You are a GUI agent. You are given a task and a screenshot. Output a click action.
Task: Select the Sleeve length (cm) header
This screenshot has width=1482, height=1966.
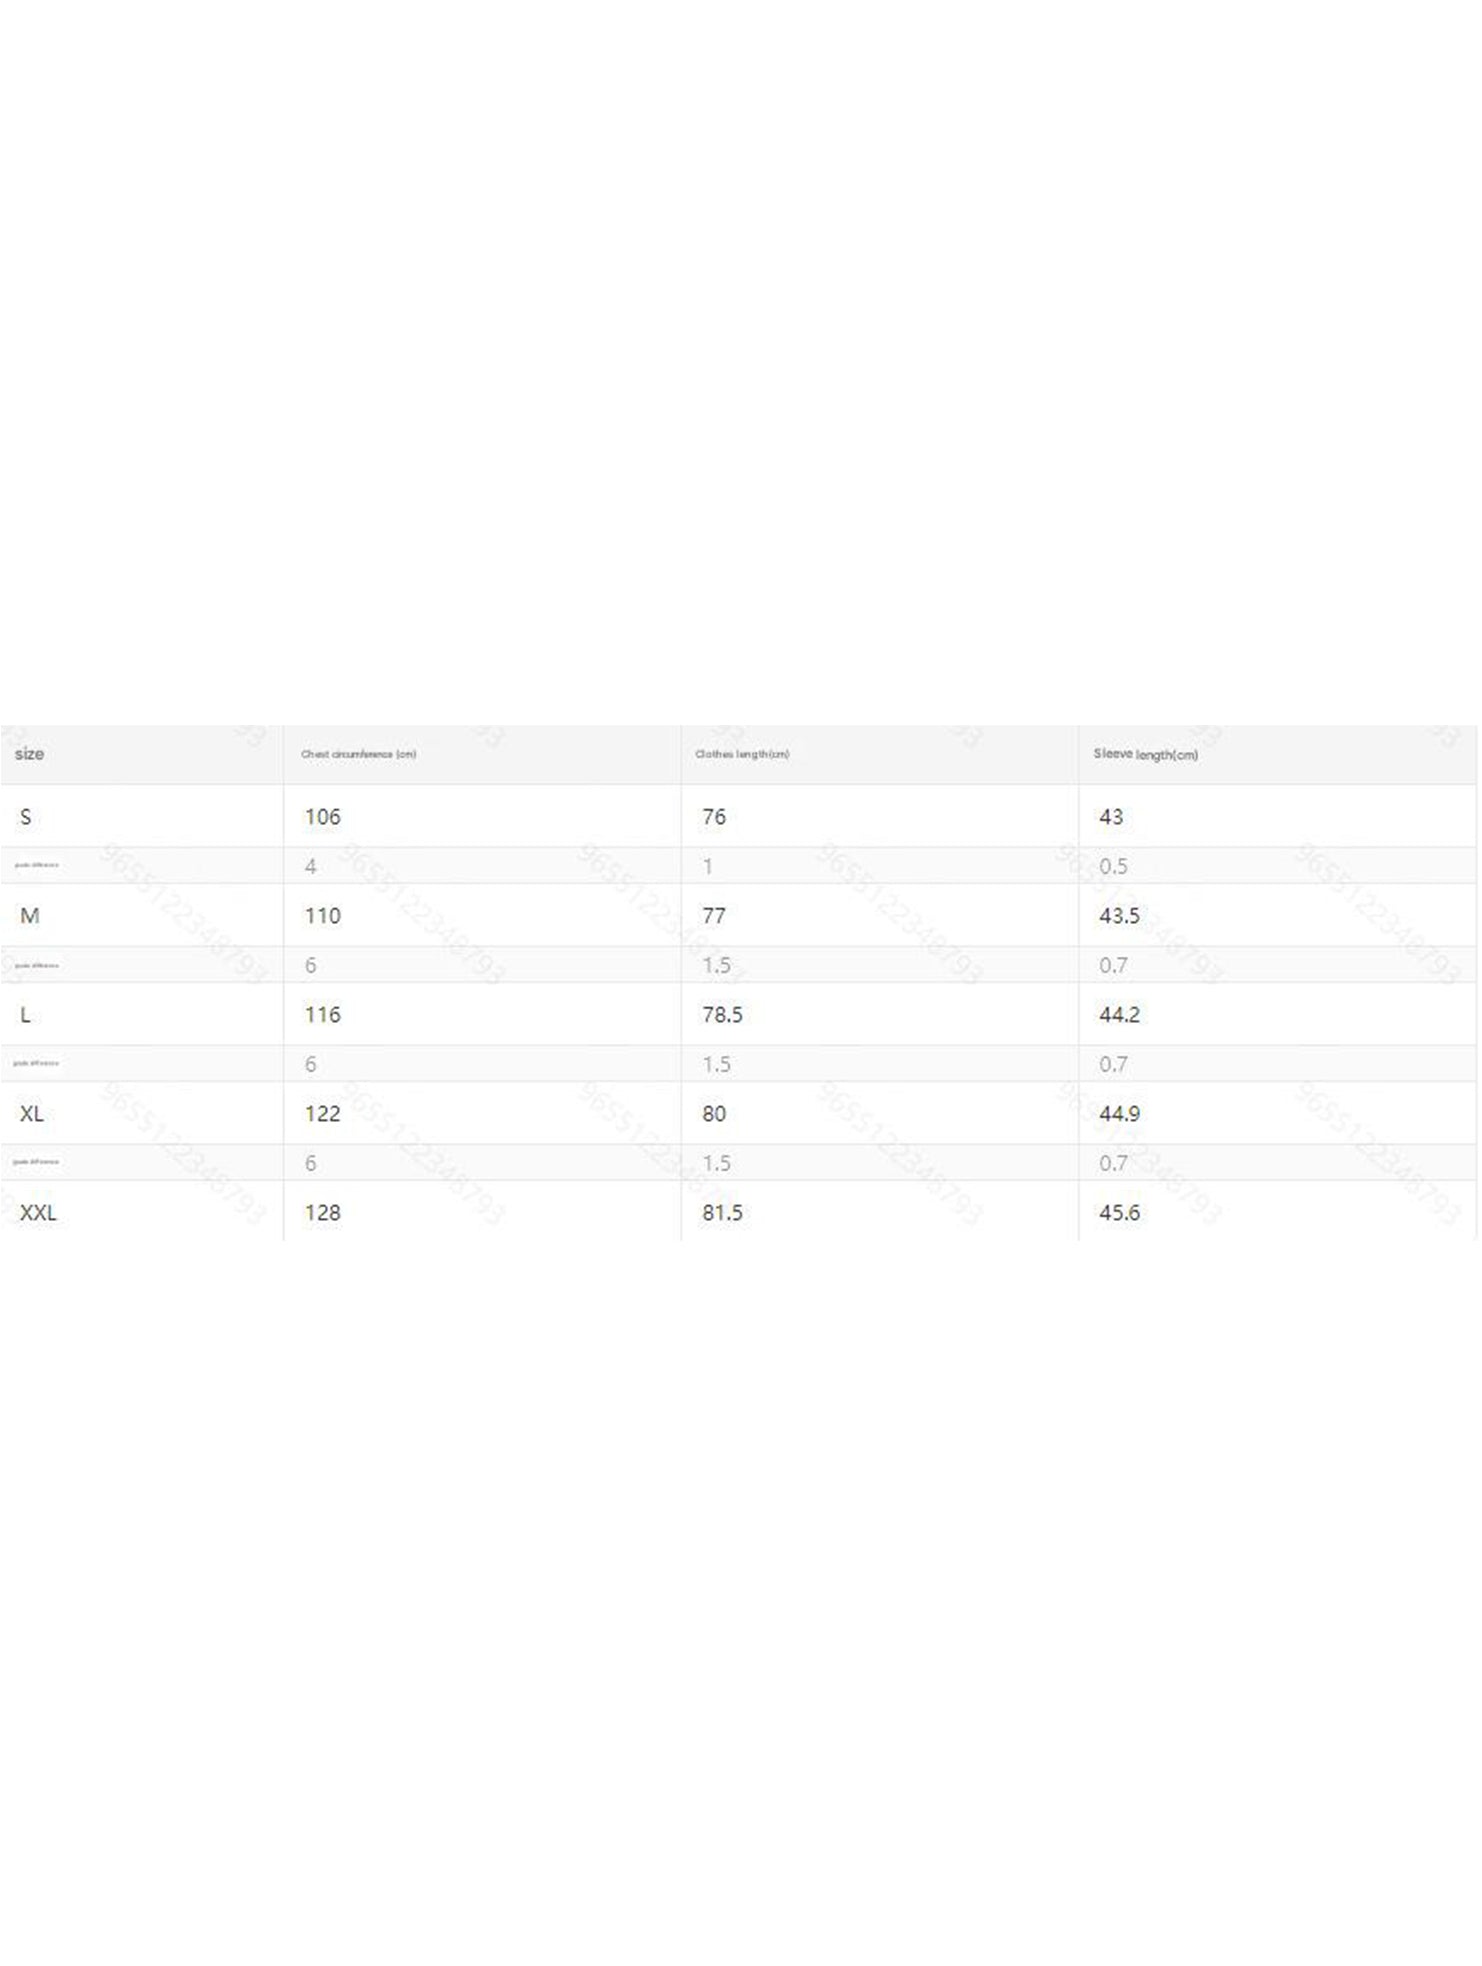1145,754
